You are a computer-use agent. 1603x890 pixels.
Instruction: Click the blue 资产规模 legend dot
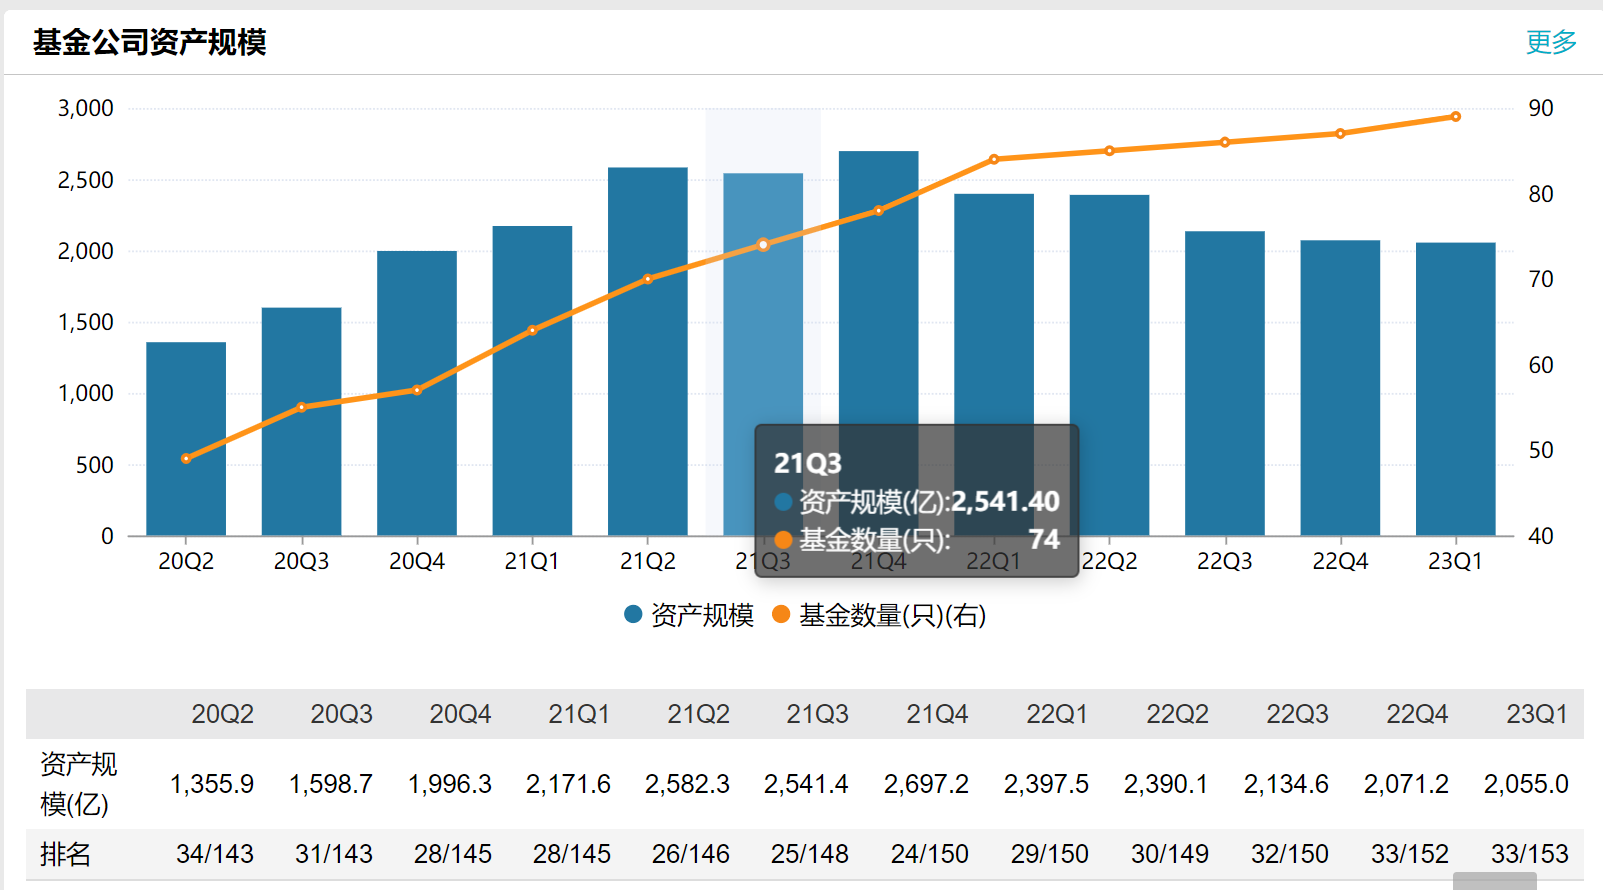pos(633,615)
